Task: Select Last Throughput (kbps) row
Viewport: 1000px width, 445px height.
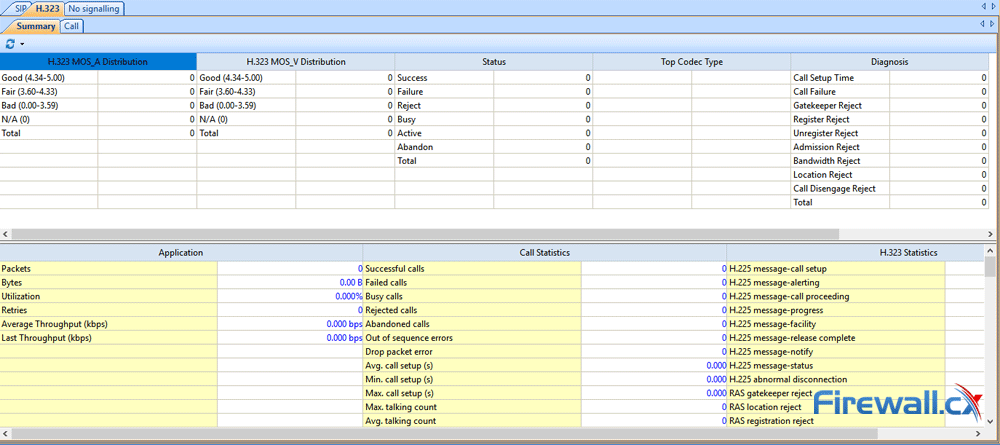Action: [181, 338]
